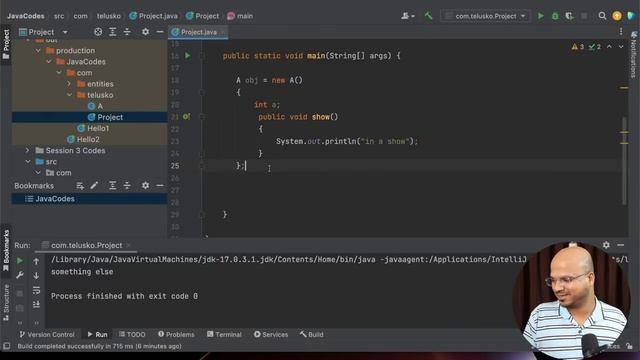The height and width of the screenshot is (360, 640).
Task: Click the stop process square icon
Action: tap(584, 16)
